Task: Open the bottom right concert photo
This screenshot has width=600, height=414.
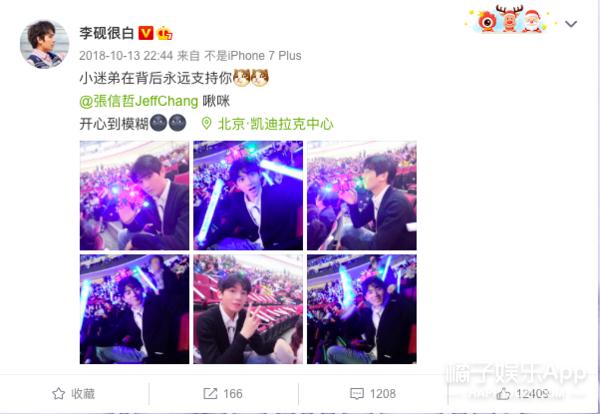Action: pos(362,309)
